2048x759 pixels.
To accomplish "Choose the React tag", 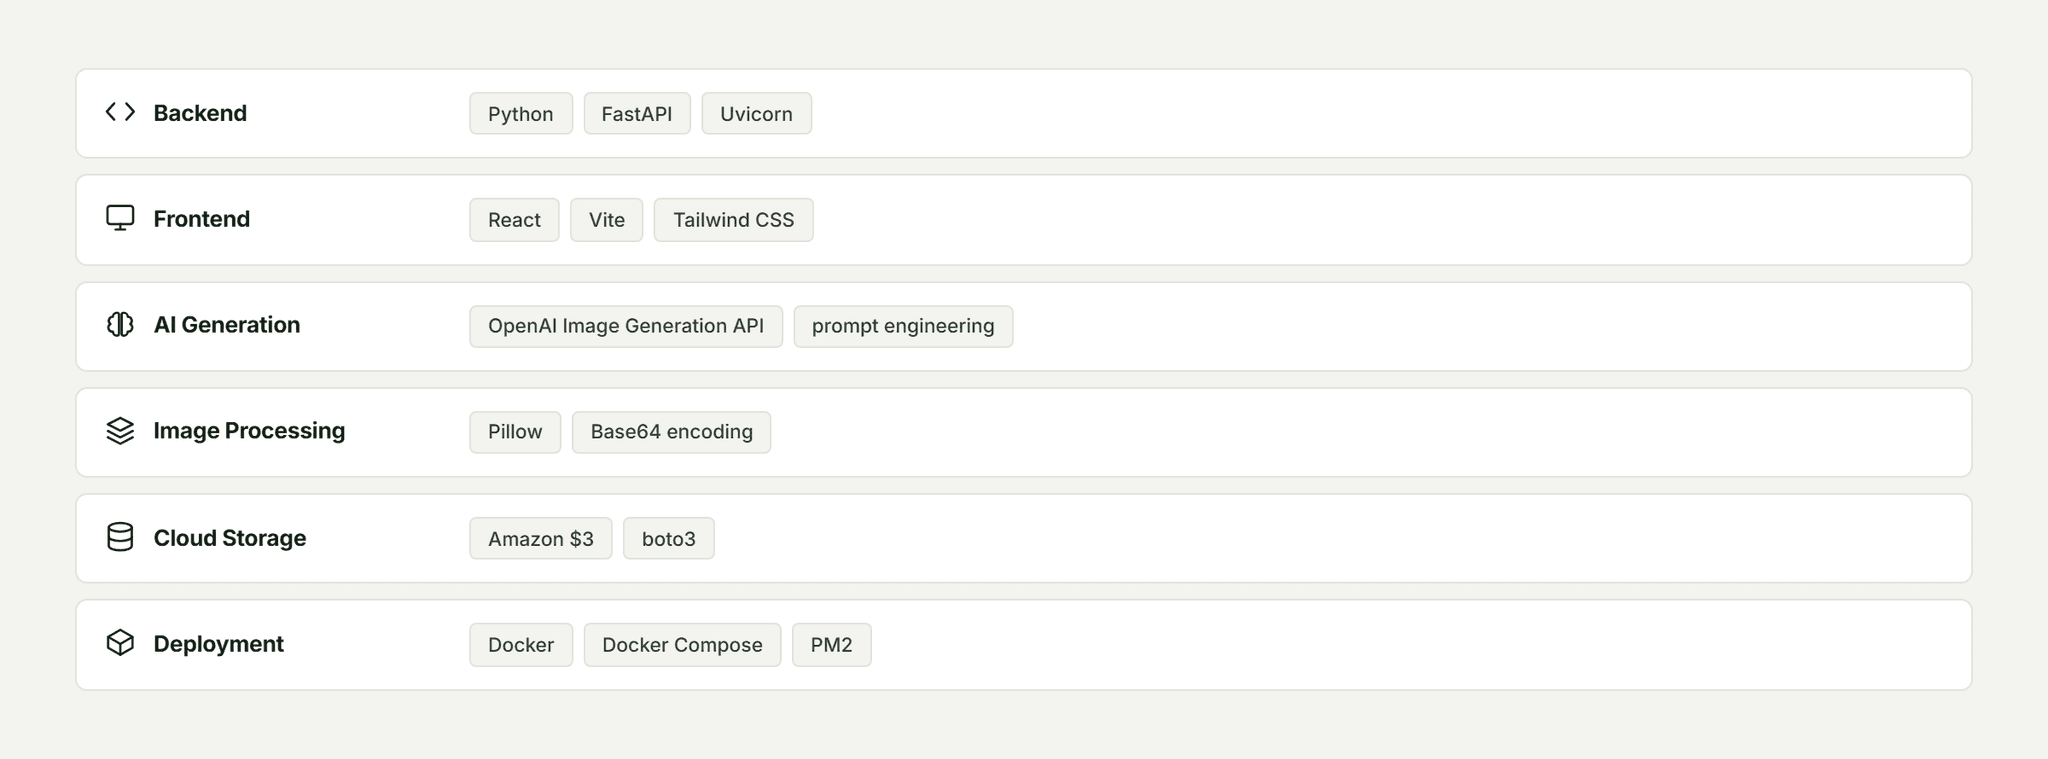I will pos(514,220).
